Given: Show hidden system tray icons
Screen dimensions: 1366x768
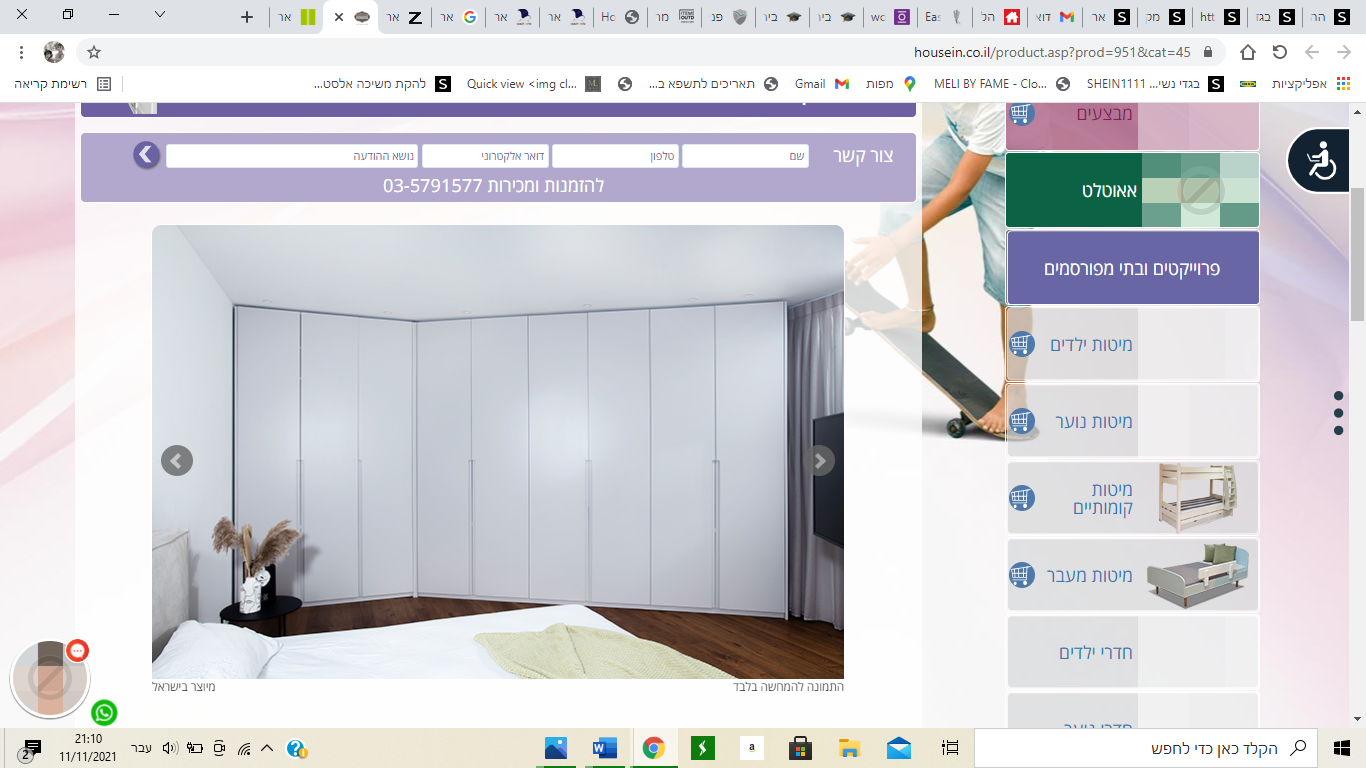Looking at the screenshot, I should point(267,748).
